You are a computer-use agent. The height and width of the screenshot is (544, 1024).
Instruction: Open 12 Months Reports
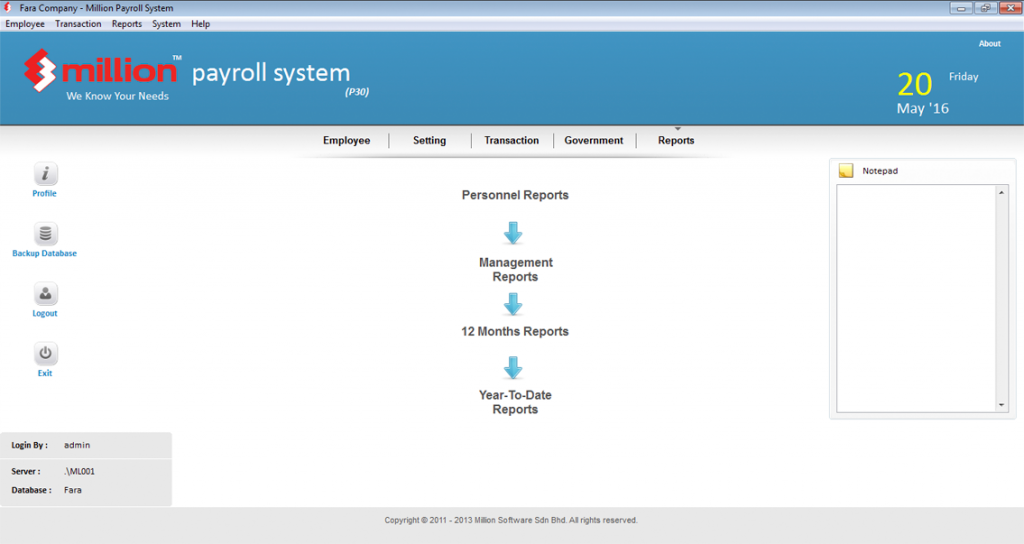pos(515,332)
